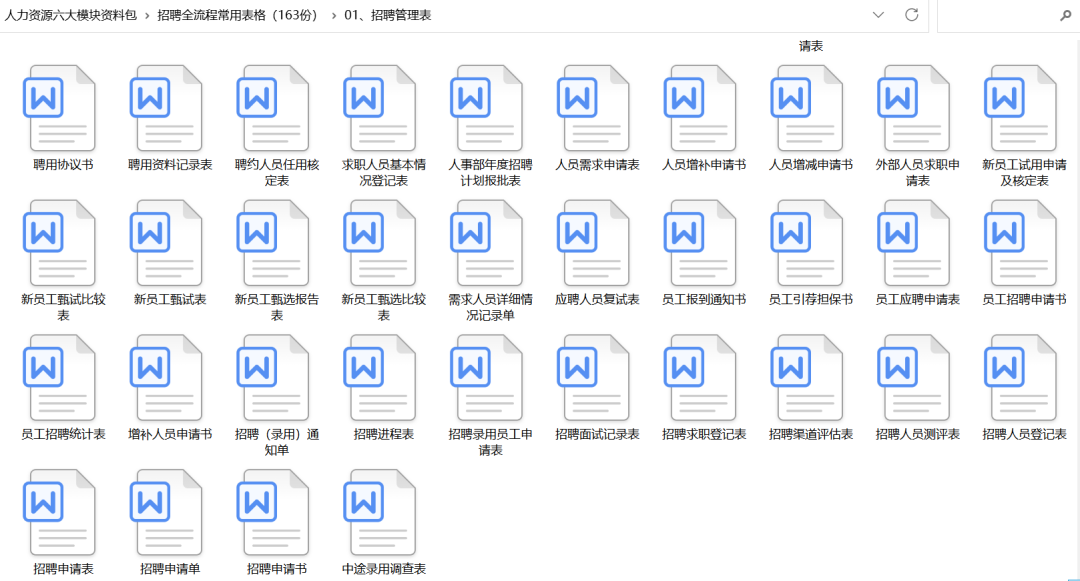
Task: Click 人事部年度招聘计划报批表 document icon
Action: [x=487, y=108]
